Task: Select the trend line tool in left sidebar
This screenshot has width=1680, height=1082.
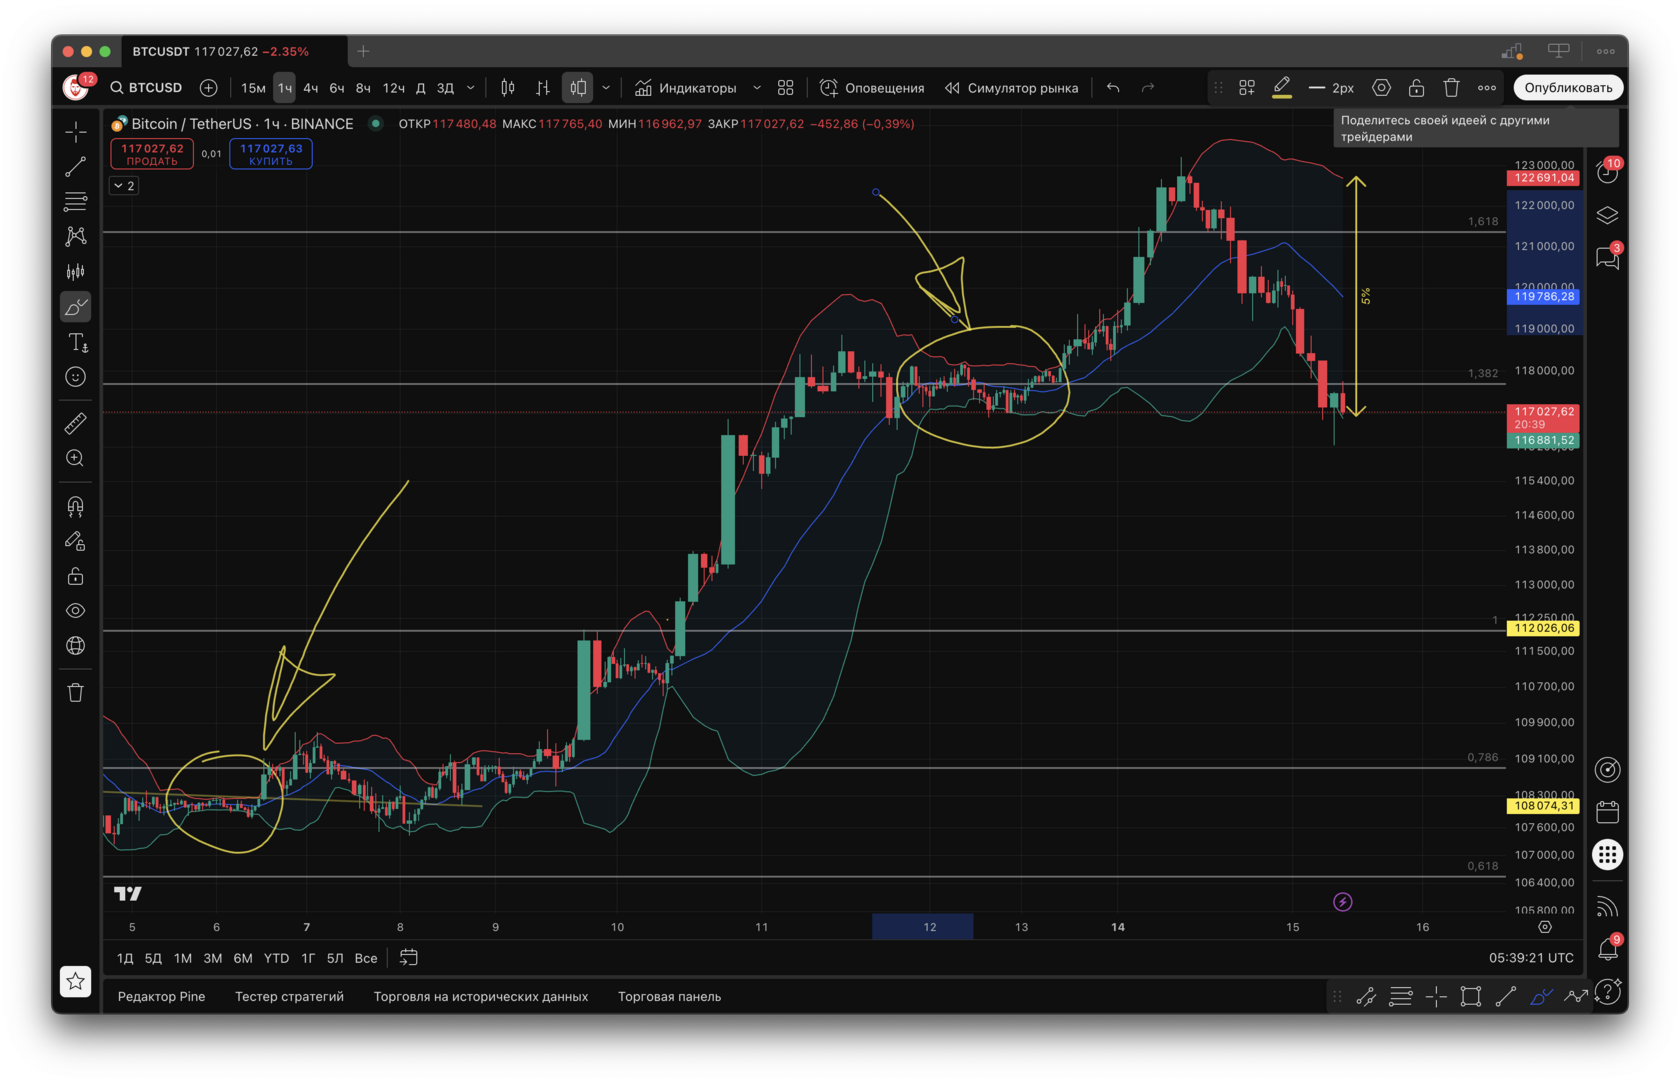Action: point(76,167)
